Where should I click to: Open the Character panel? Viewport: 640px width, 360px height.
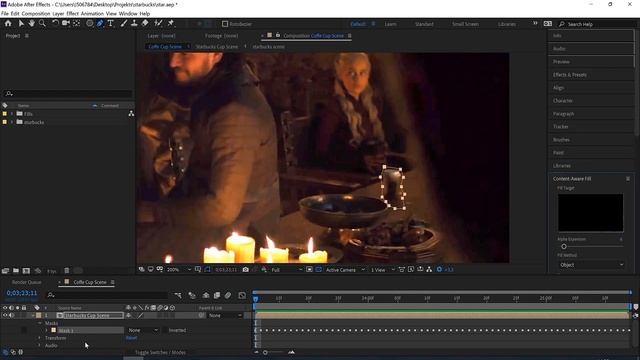coord(563,100)
